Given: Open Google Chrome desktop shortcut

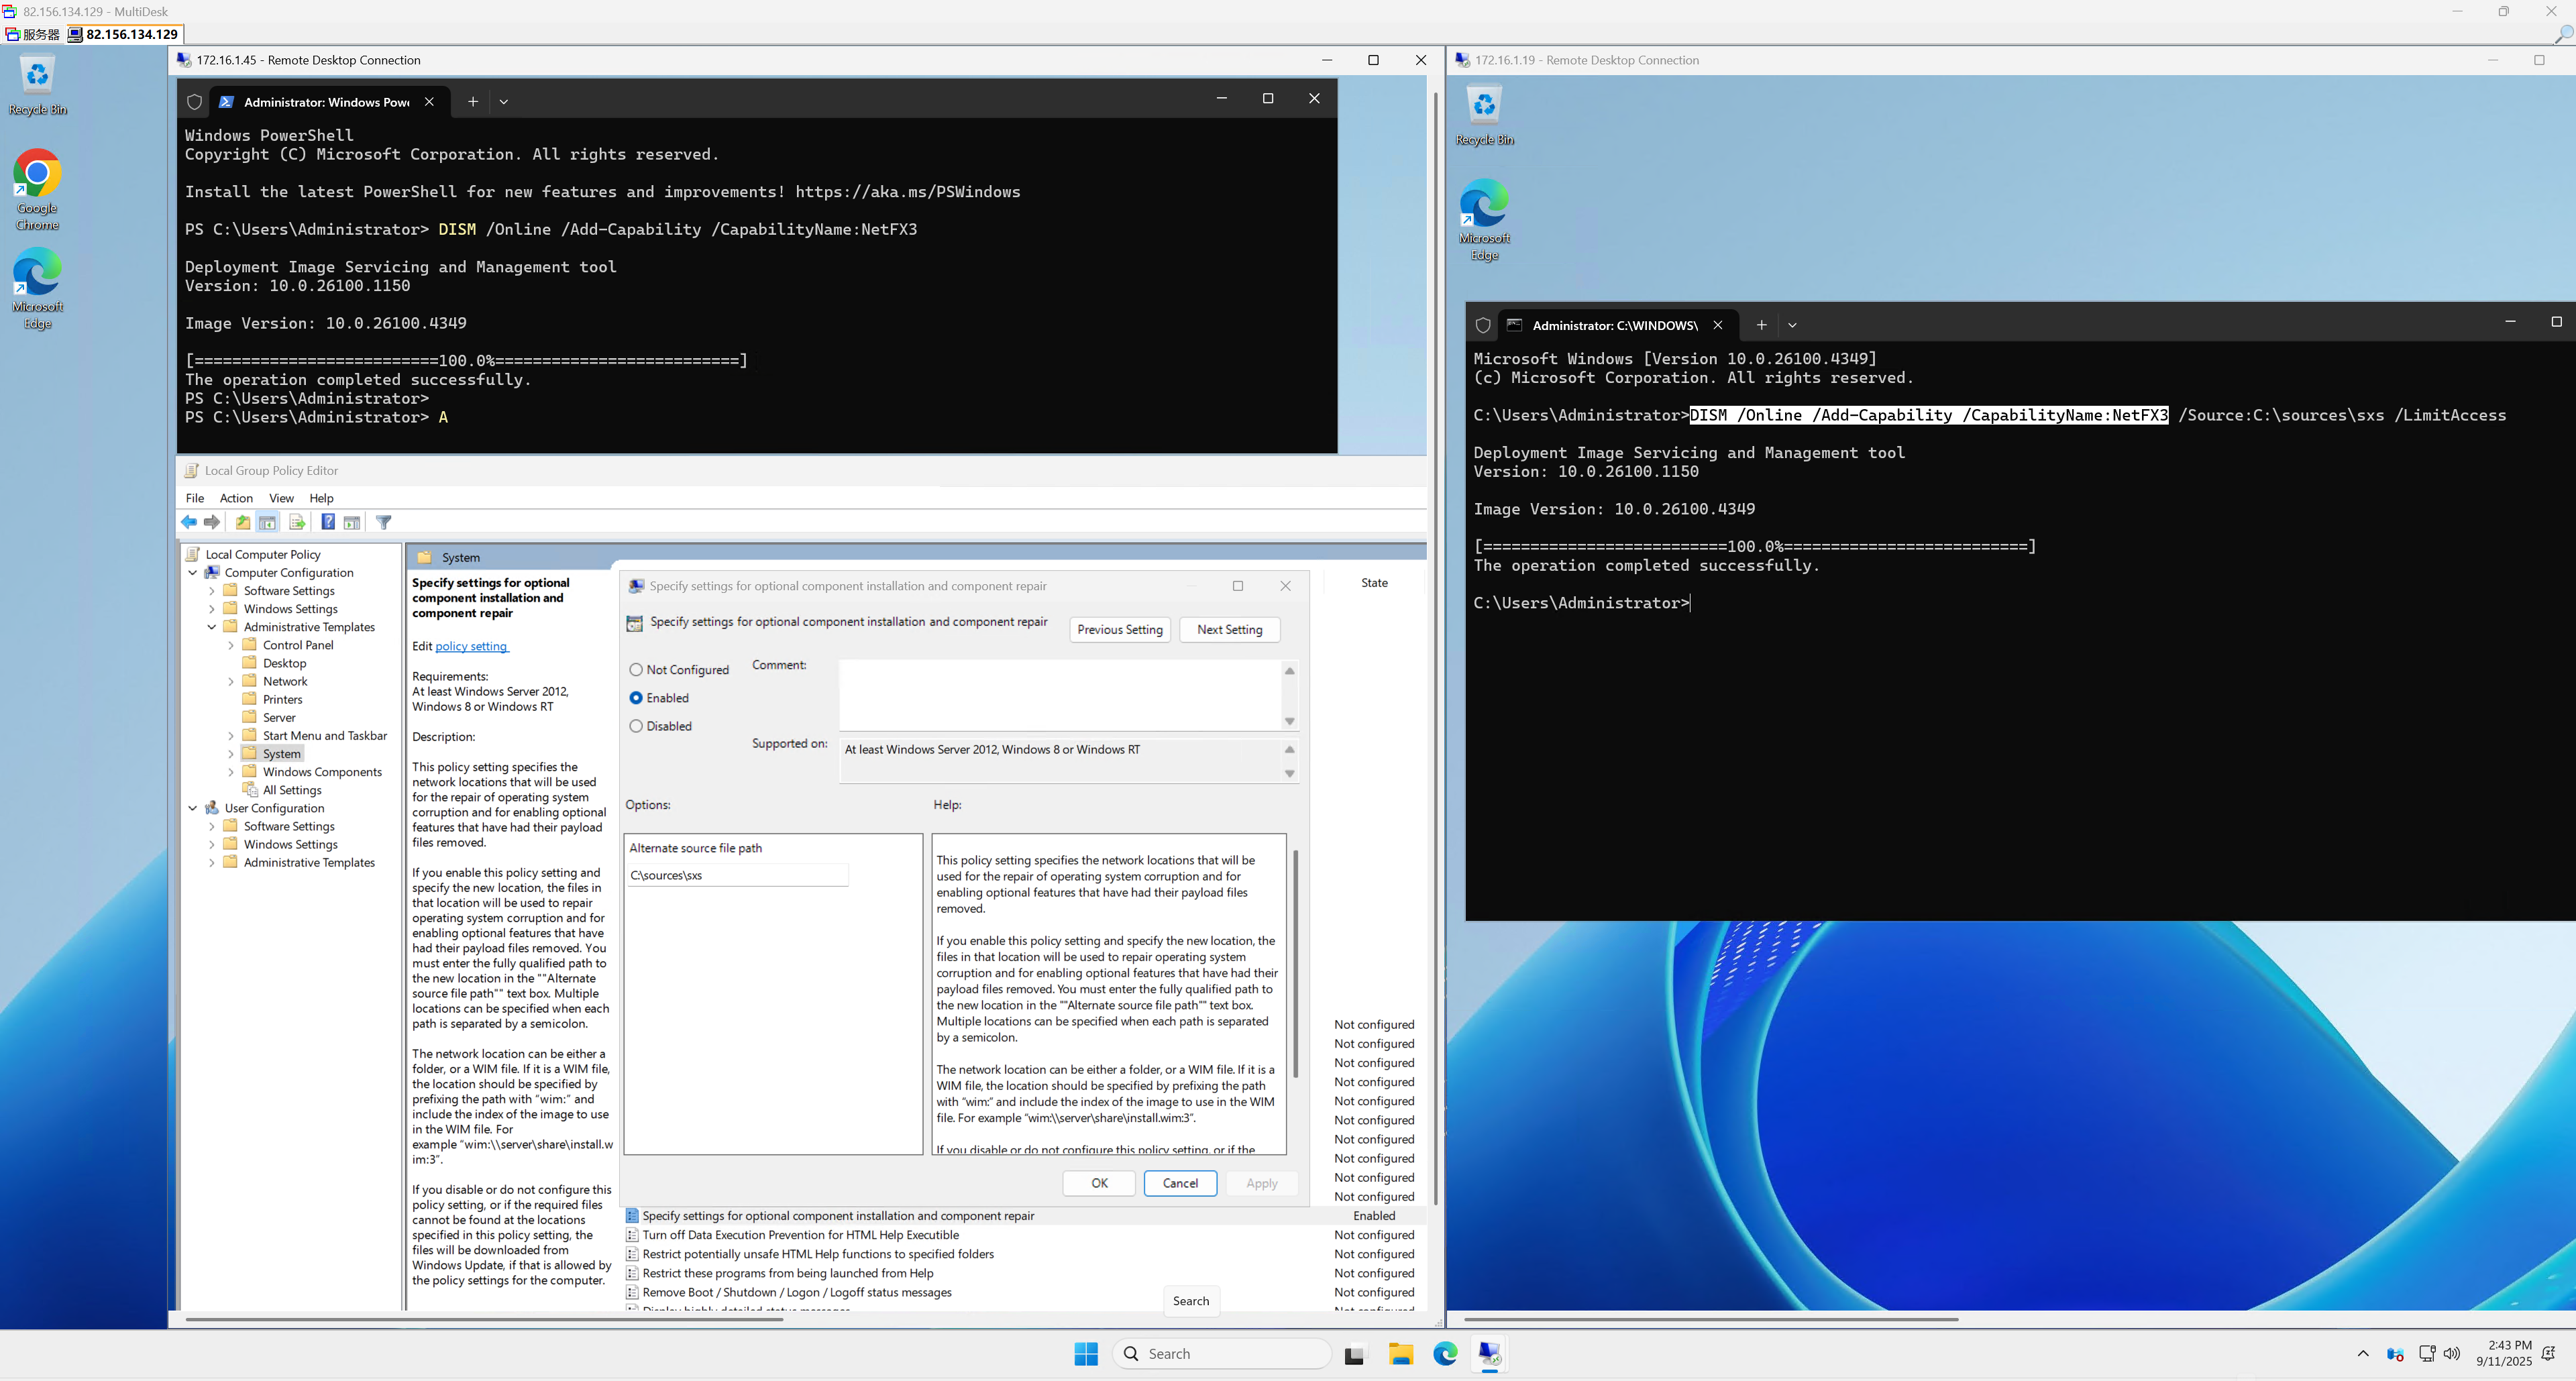Looking at the screenshot, I should coord(38,190).
